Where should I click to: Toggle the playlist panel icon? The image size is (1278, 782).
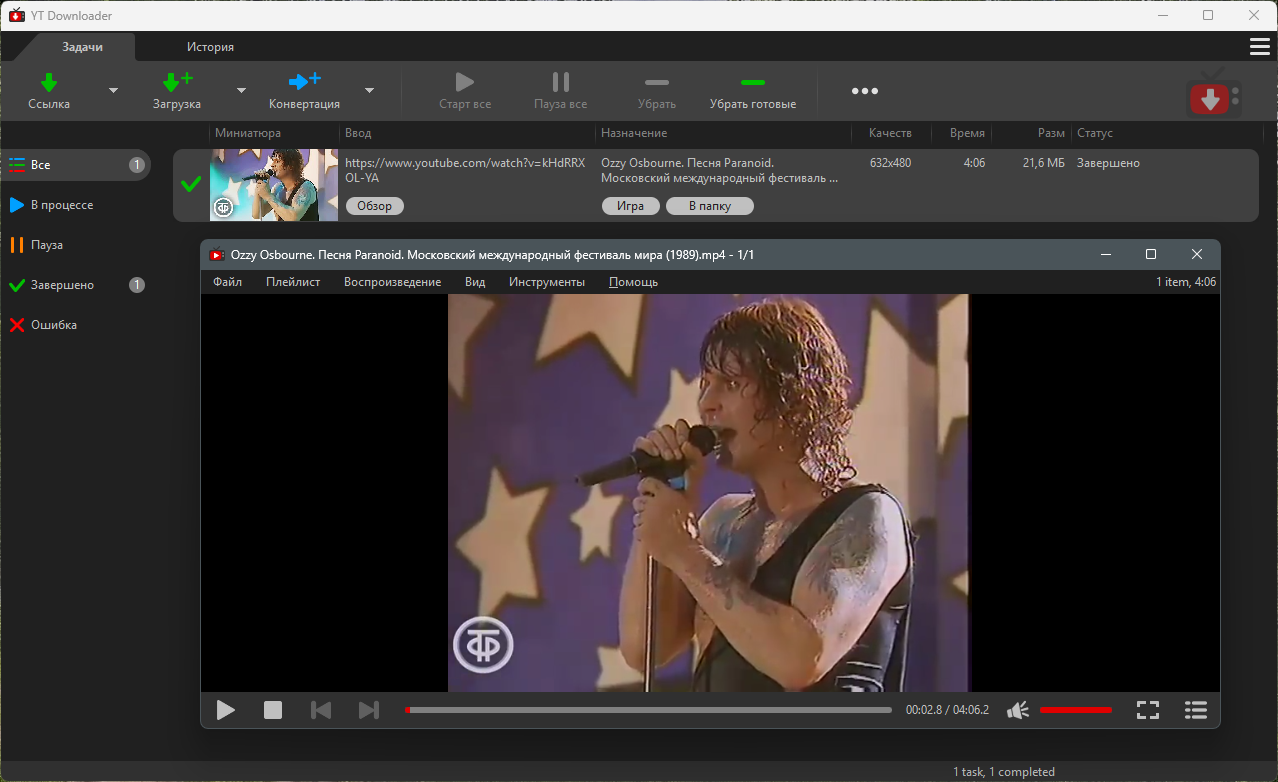(x=1195, y=710)
